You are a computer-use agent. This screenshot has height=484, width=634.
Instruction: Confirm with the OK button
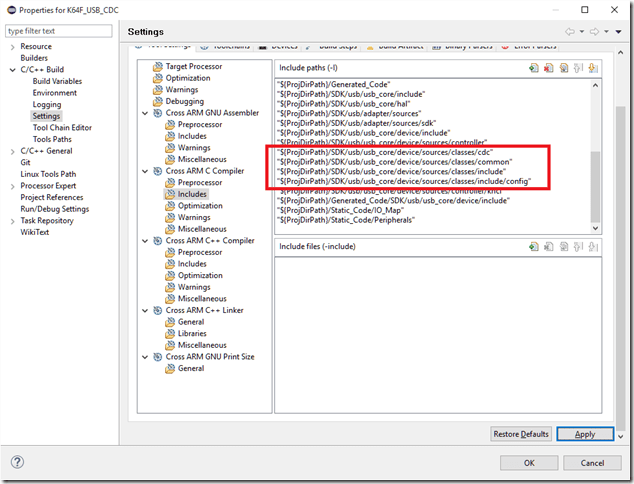[x=529, y=463]
